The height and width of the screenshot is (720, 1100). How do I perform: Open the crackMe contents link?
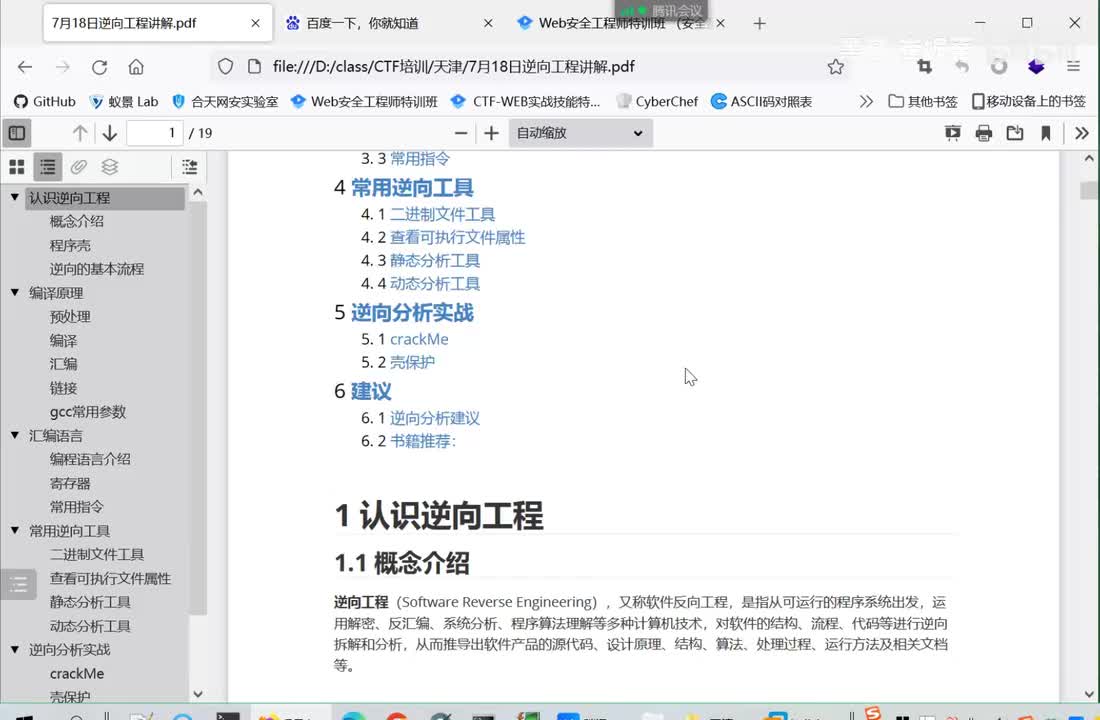pyautogui.click(x=419, y=339)
